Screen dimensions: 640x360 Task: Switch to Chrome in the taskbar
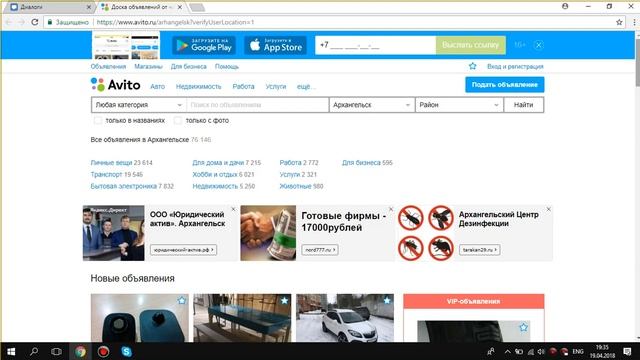coord(80,351)
